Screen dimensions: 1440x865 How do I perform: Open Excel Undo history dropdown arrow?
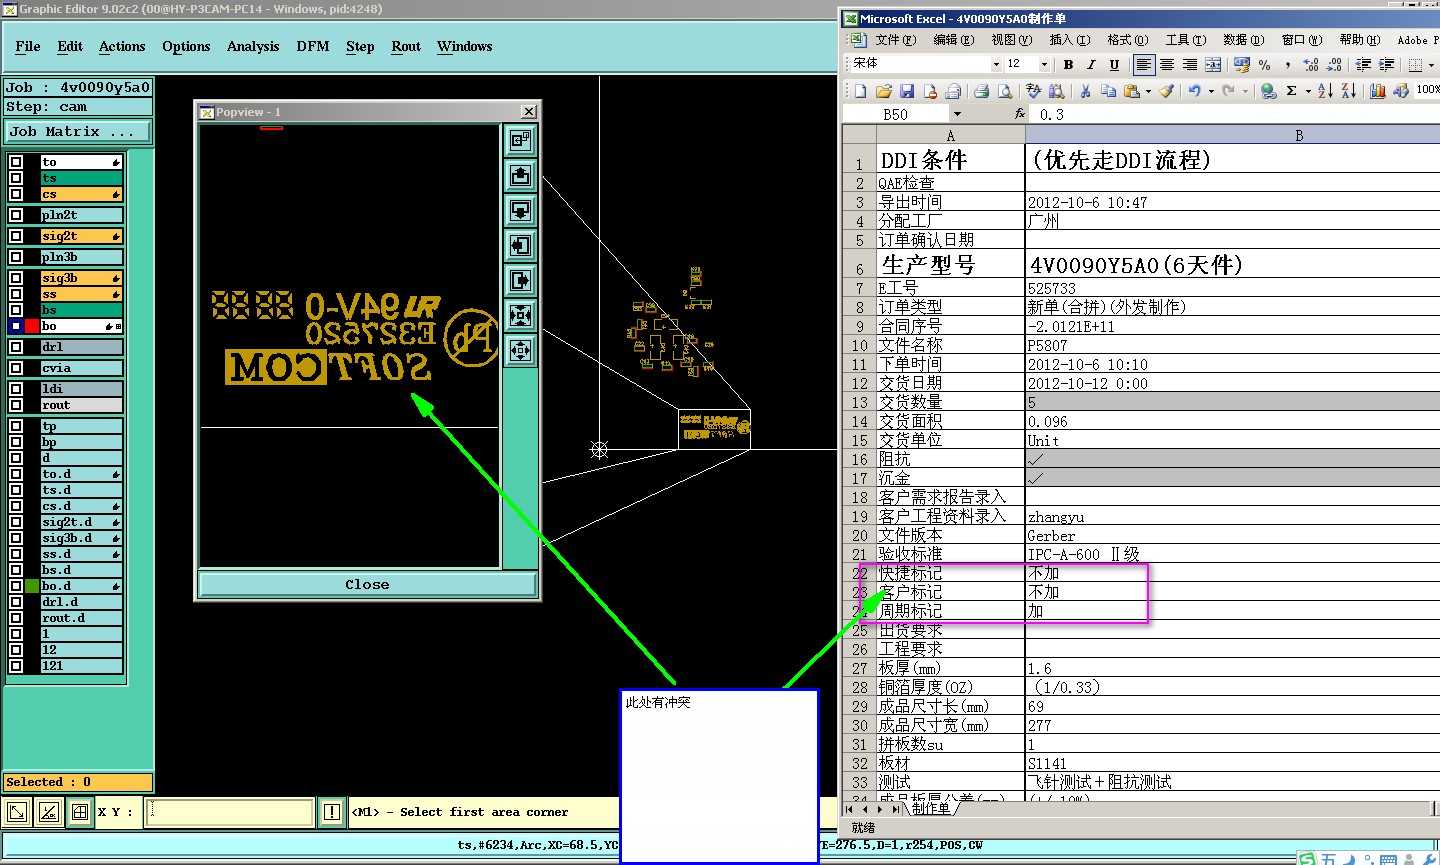coord(1210,91)
